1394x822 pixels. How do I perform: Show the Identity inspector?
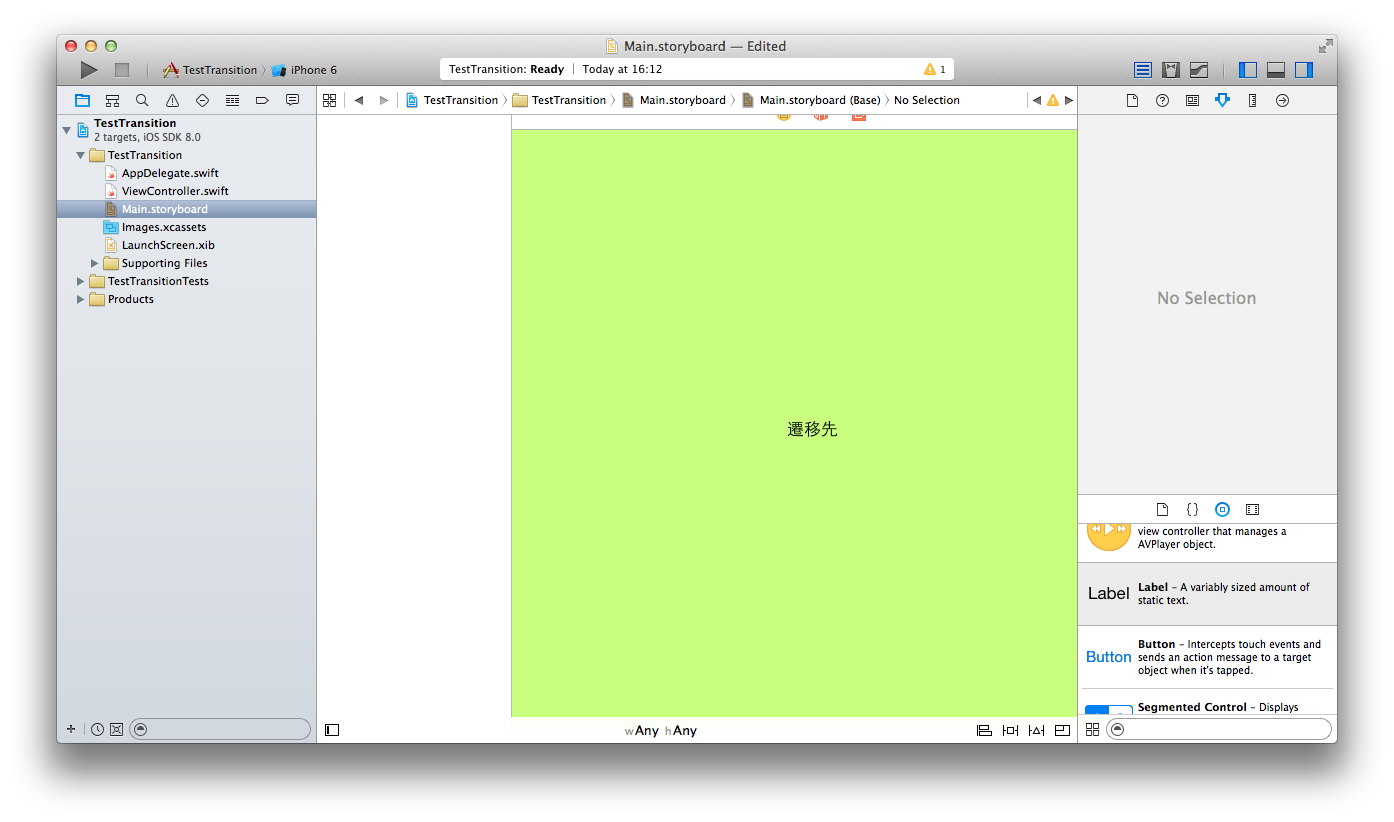(1192, 100)
